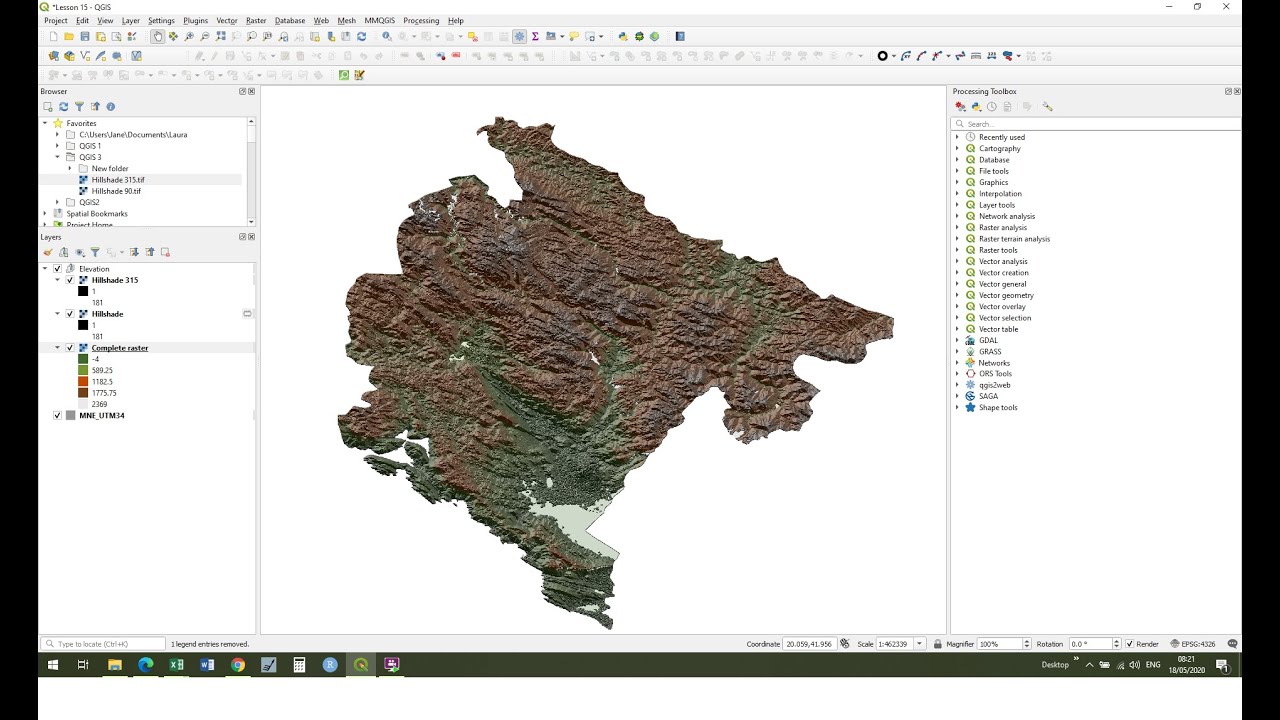Toggle the Render checkbox in status bar
Viewport: 1280px width, 720px height.
pos(1130,644)
